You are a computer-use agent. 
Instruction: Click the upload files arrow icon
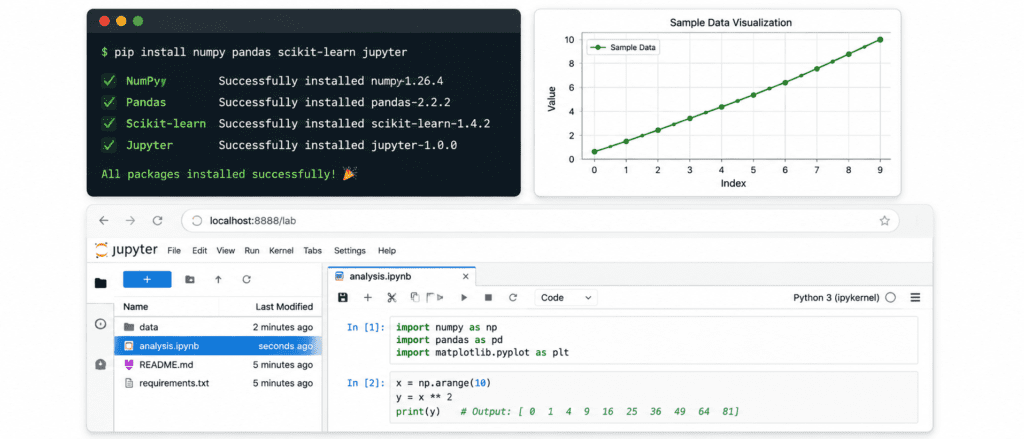[x=218, y=280]
